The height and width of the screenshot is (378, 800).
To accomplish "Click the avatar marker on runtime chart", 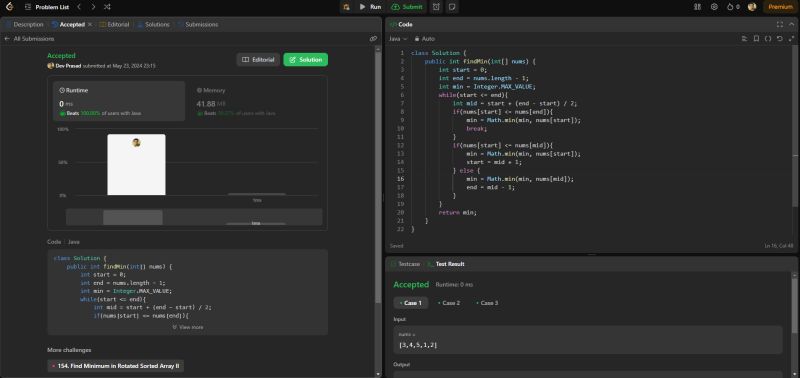I will click(136, 142).
